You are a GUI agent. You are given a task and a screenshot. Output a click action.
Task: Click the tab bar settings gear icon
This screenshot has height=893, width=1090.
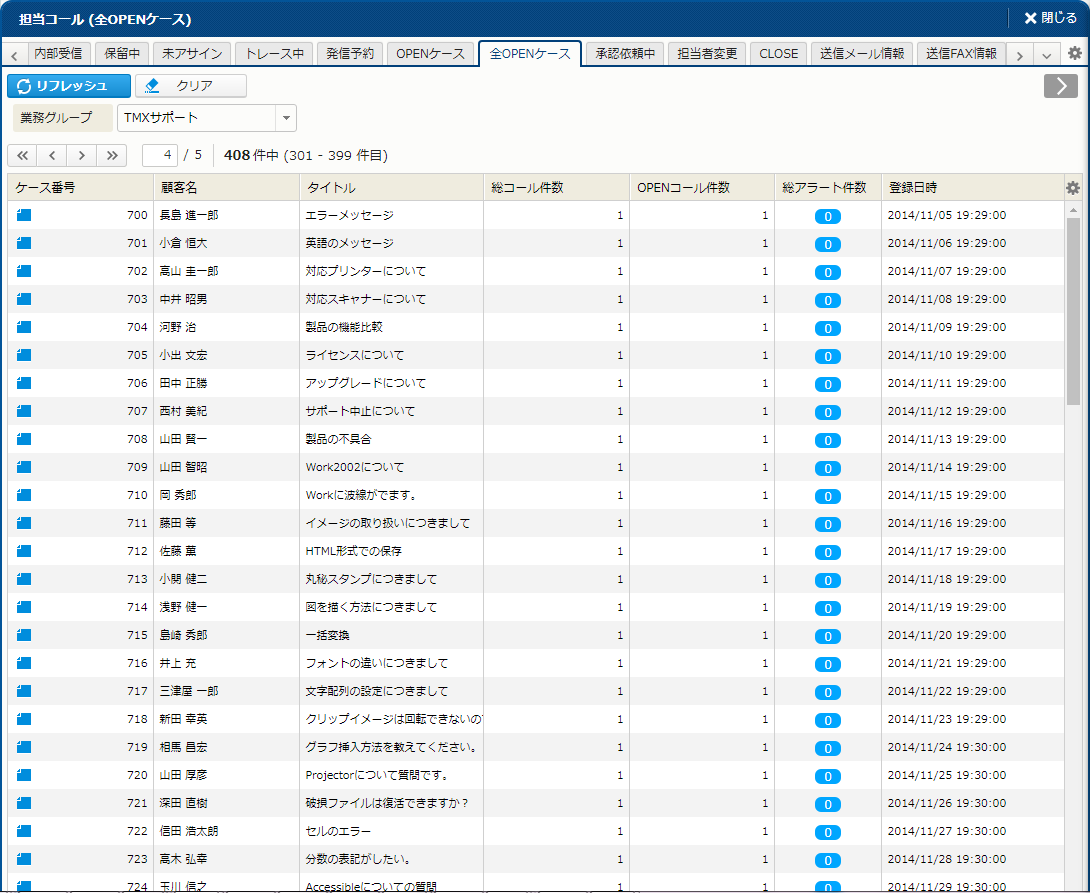[x=1074, y=54]
